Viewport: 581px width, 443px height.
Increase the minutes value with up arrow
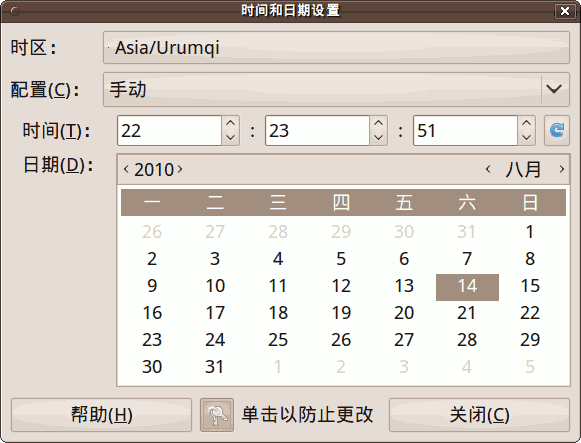click(x=378, y=123)
